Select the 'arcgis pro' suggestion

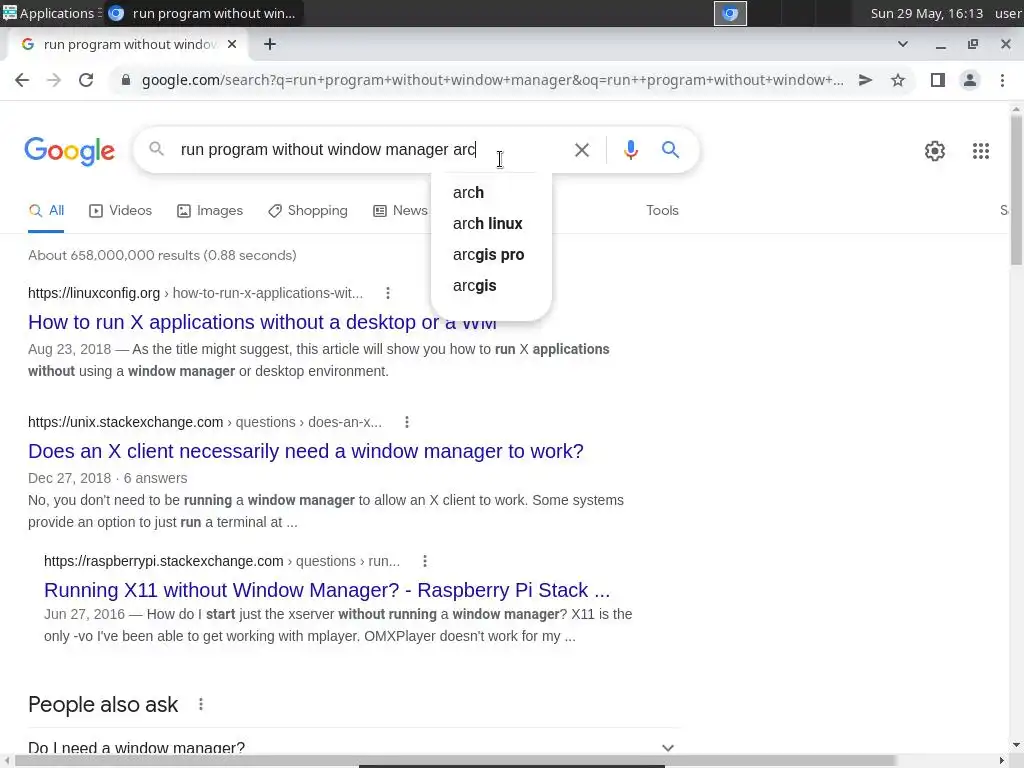pyautogui.click(x=491, y=255)
